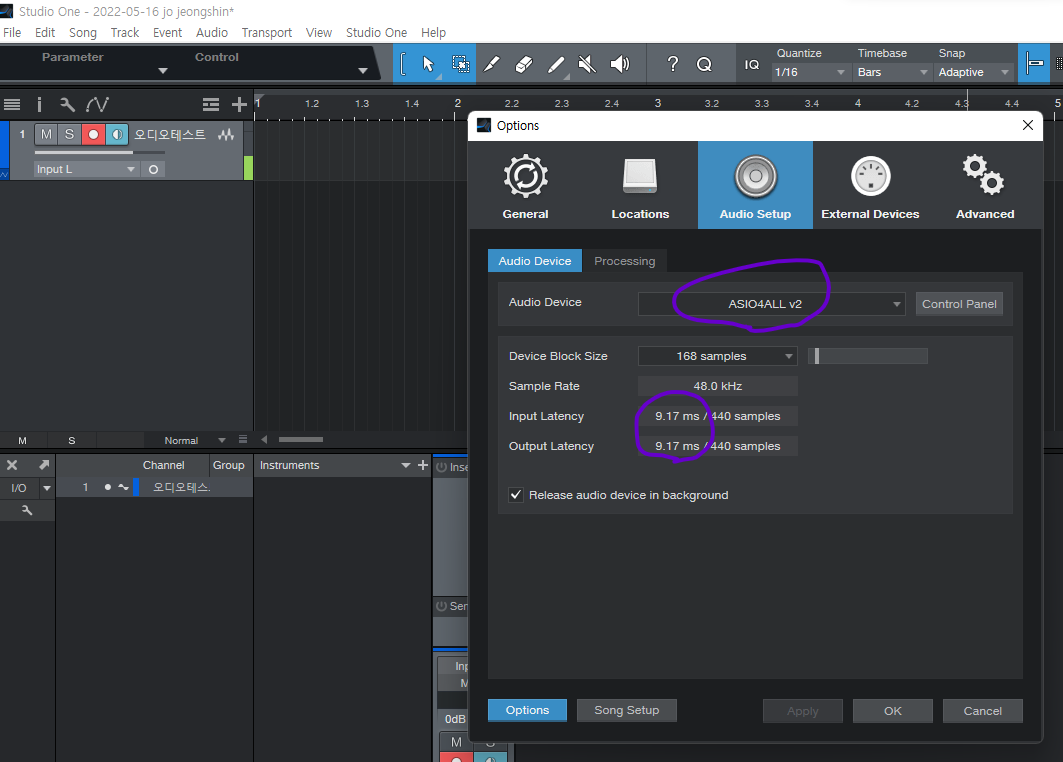Expand the Control dropdown arrow
This screenshot has height=762, width=1063.
pyautogui.click(x=363, y=71)
